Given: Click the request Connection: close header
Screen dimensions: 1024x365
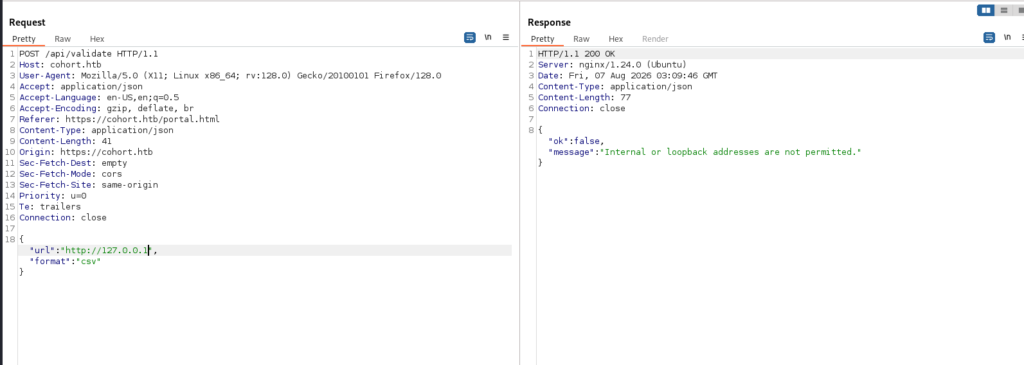Looking at the screenshot, I should click(x=63, y=217).
